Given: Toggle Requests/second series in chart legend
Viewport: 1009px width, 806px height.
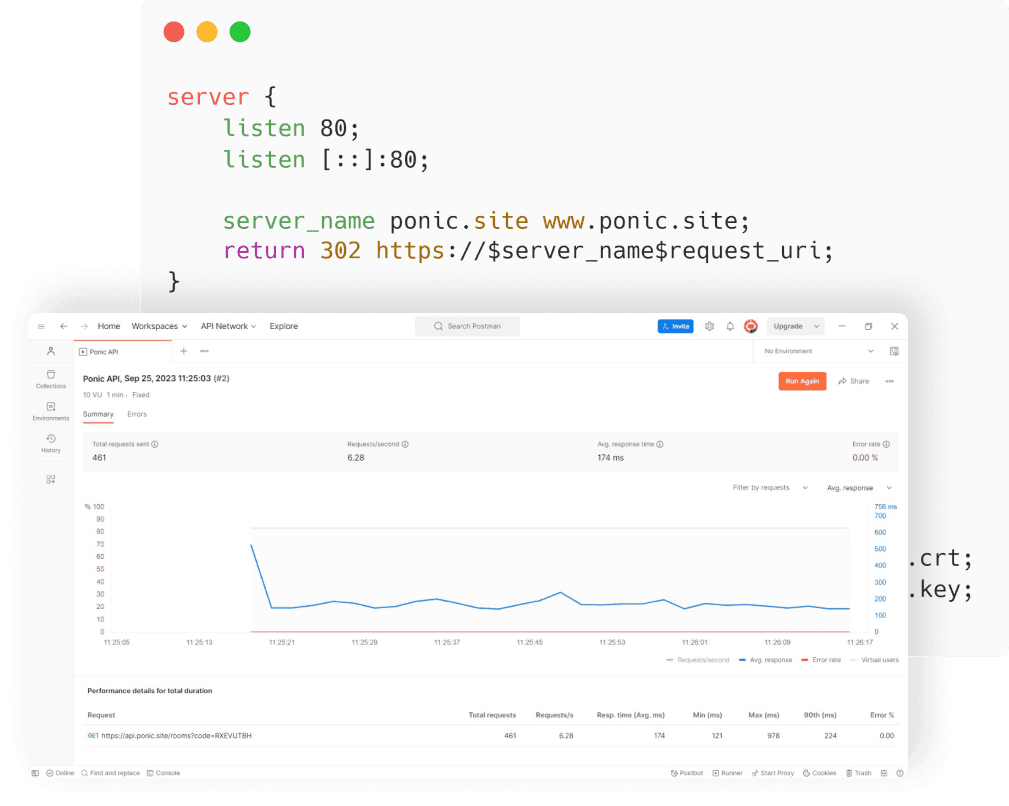Looking at the screenshot, I should pos(698,660).
